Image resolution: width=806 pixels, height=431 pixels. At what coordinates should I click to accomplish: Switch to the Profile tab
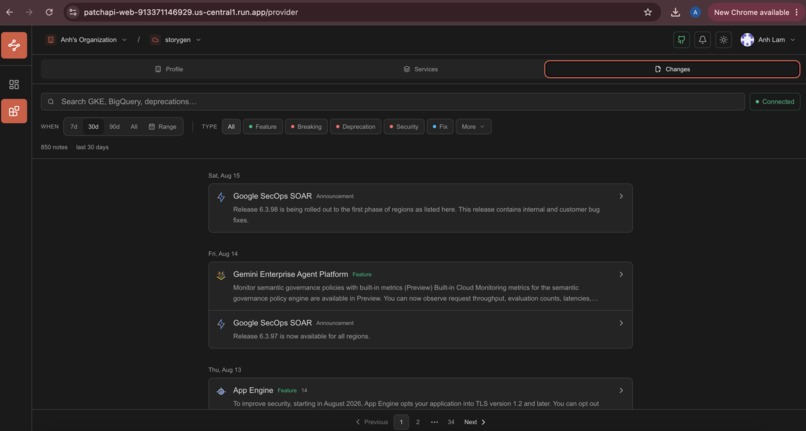tap(169, 69)
